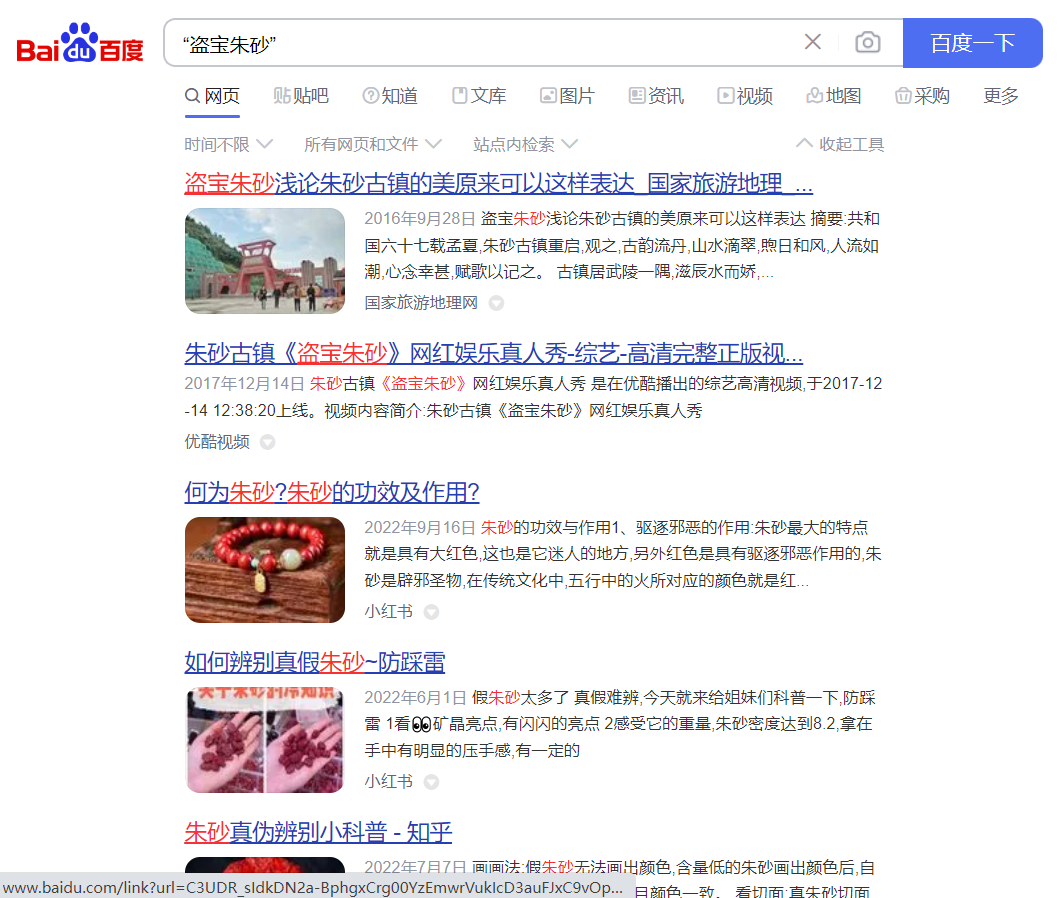Screen dimensions: 1059x898
Task: Go to 地图 map tab
Action: click(x=834, y=96)
